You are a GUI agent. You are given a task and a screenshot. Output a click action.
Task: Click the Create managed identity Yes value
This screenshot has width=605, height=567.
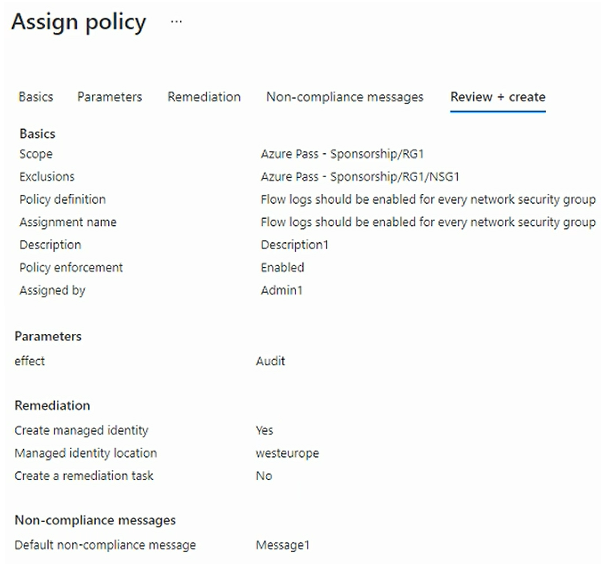point(264,430)
